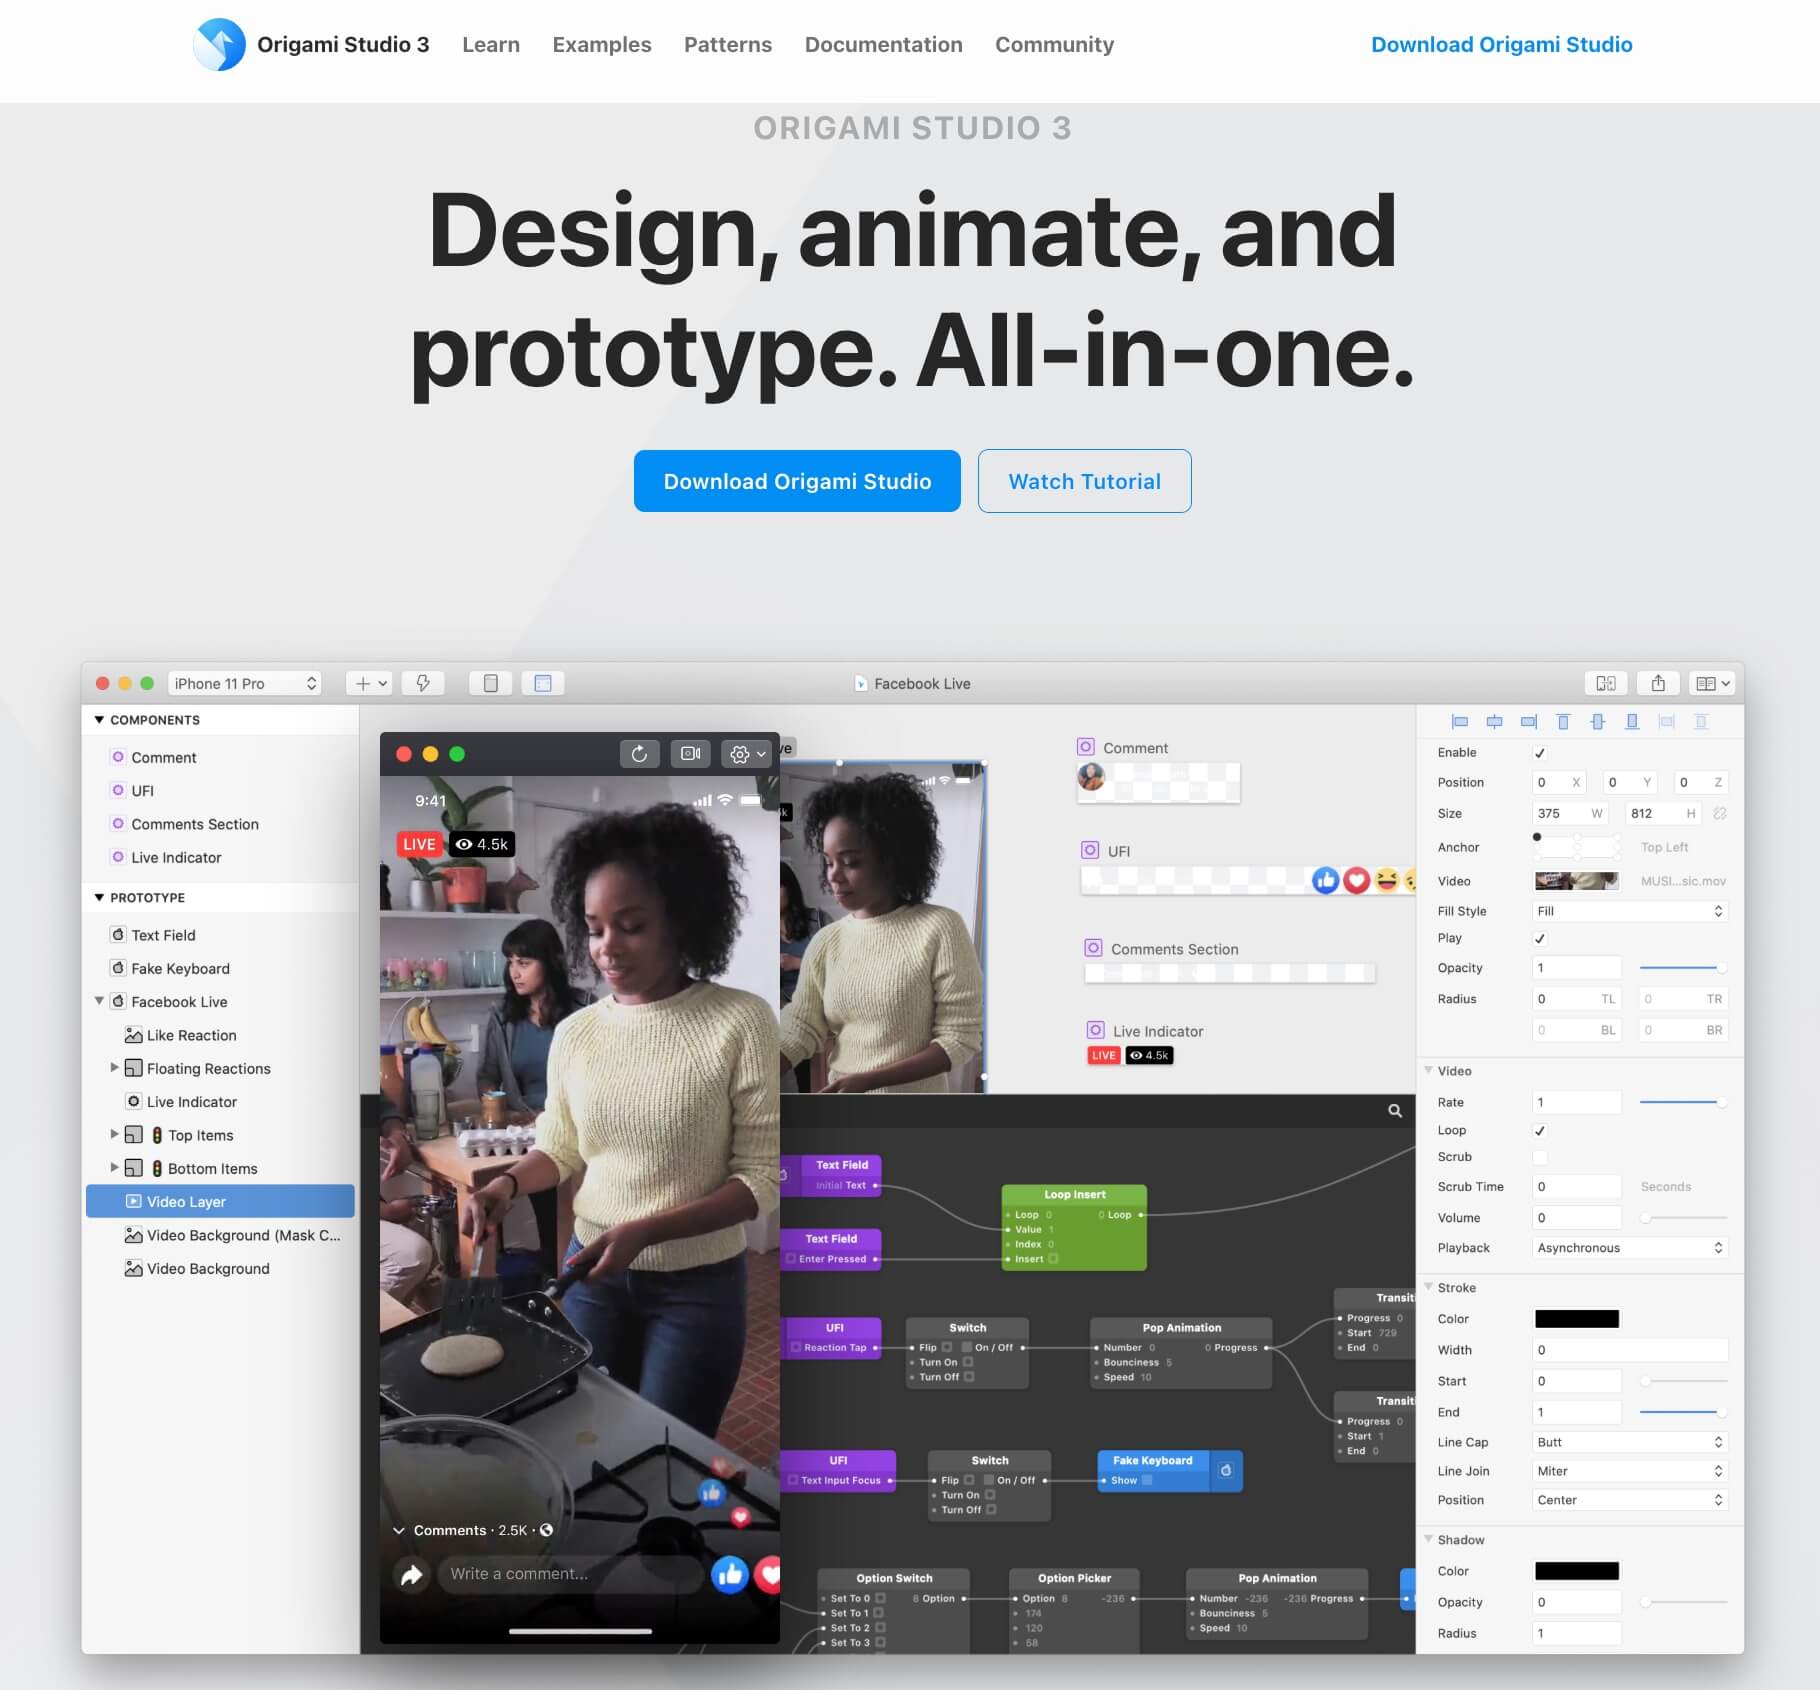The width and height of the screenshot is (1820, 1690).
Task: Click the blue Download Origami Studio button
Action: (797, 481)
